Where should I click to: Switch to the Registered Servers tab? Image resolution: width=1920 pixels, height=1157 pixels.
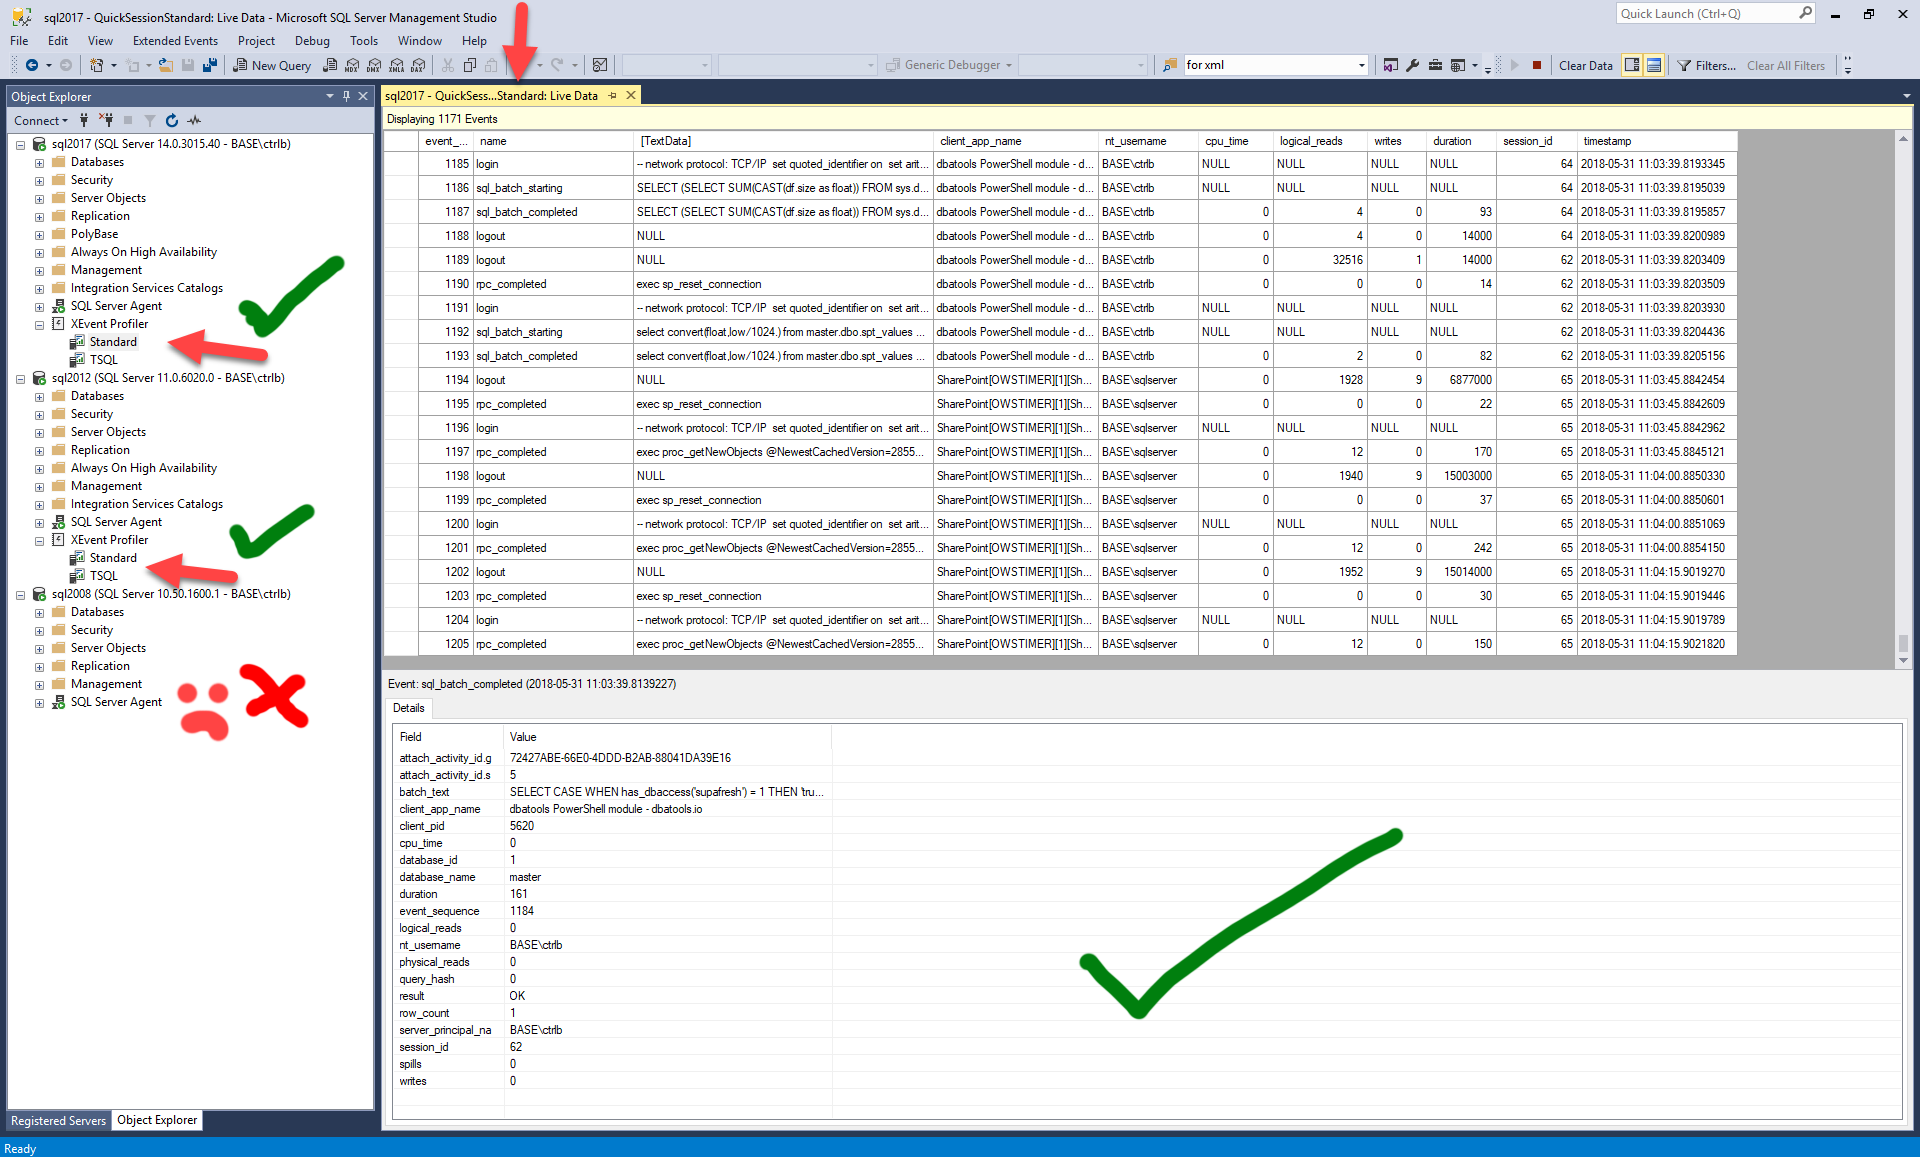click(x=58, y=1120)
